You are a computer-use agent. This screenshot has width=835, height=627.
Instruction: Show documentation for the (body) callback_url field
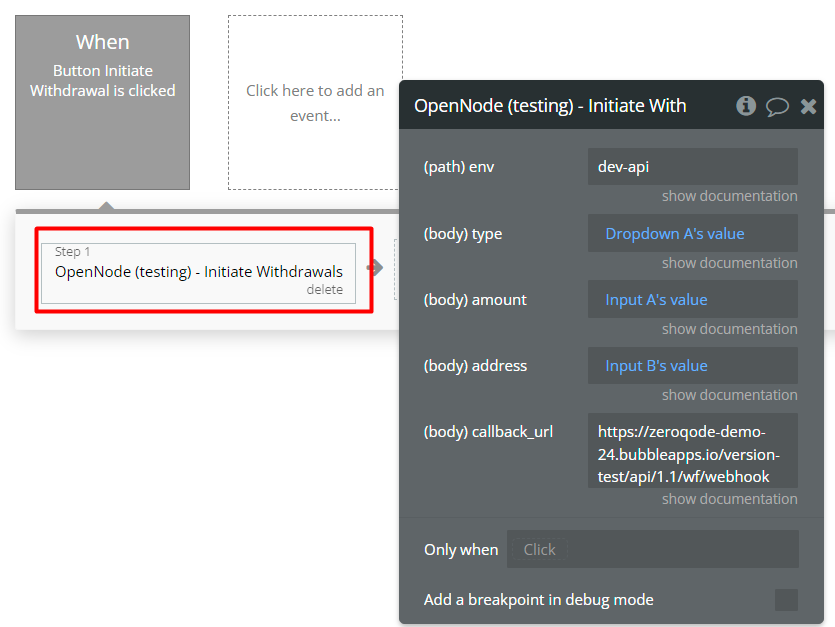click(730, 499)
